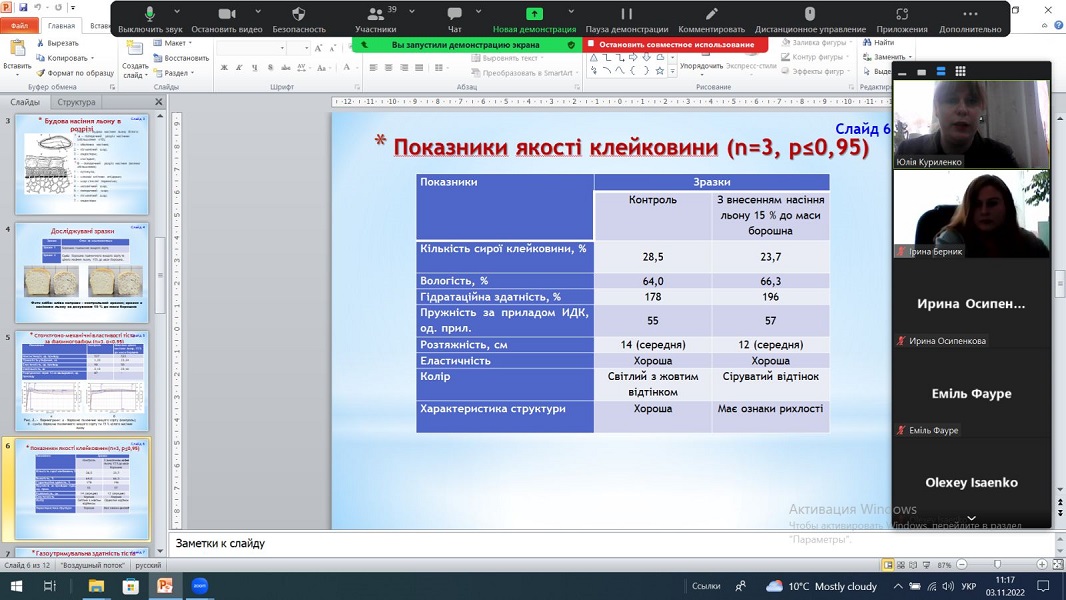1066x600 pixels.
Task: Switch to reading view in status bar
Action: tap(913, 565)
